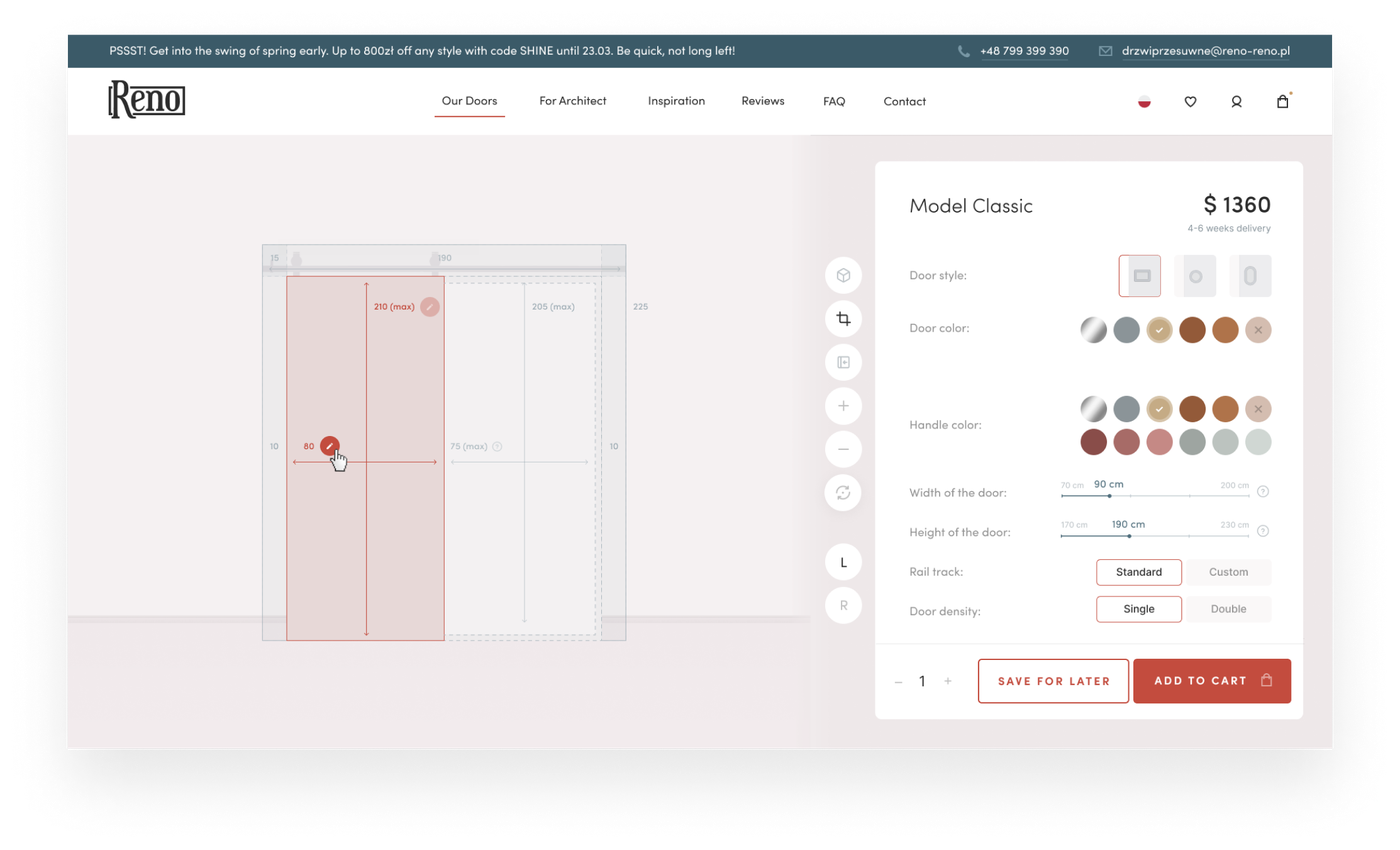1400x850 pixels.
Task: Open the For Architect menu item
Action: pyautogui.click(x=572, y=101)
